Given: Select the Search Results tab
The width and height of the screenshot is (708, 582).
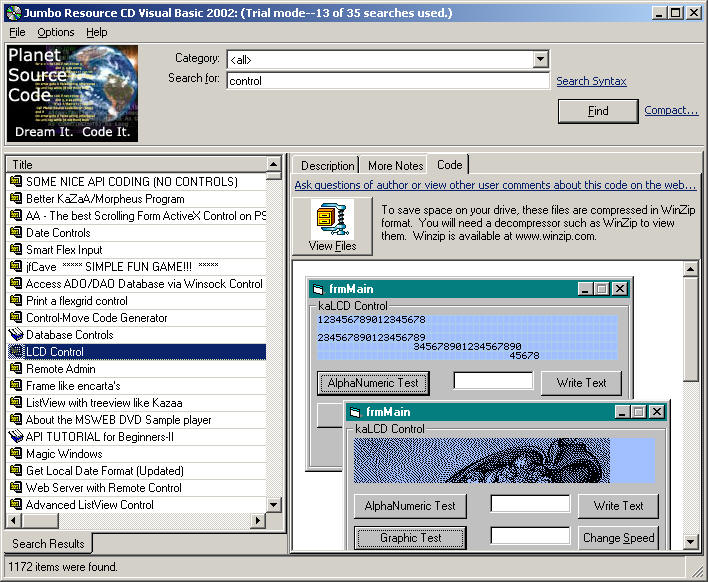Looking at the screenshot, I should [x=48, y=544].
